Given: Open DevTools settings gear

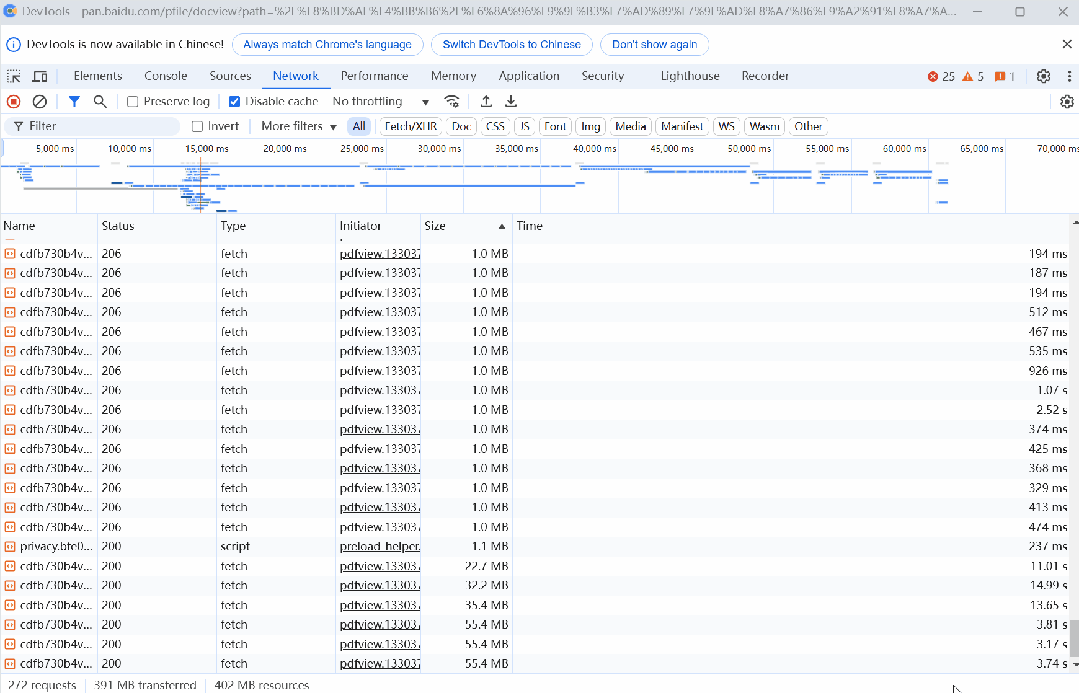Looking at the screenshot, I should click(1043, 76).
